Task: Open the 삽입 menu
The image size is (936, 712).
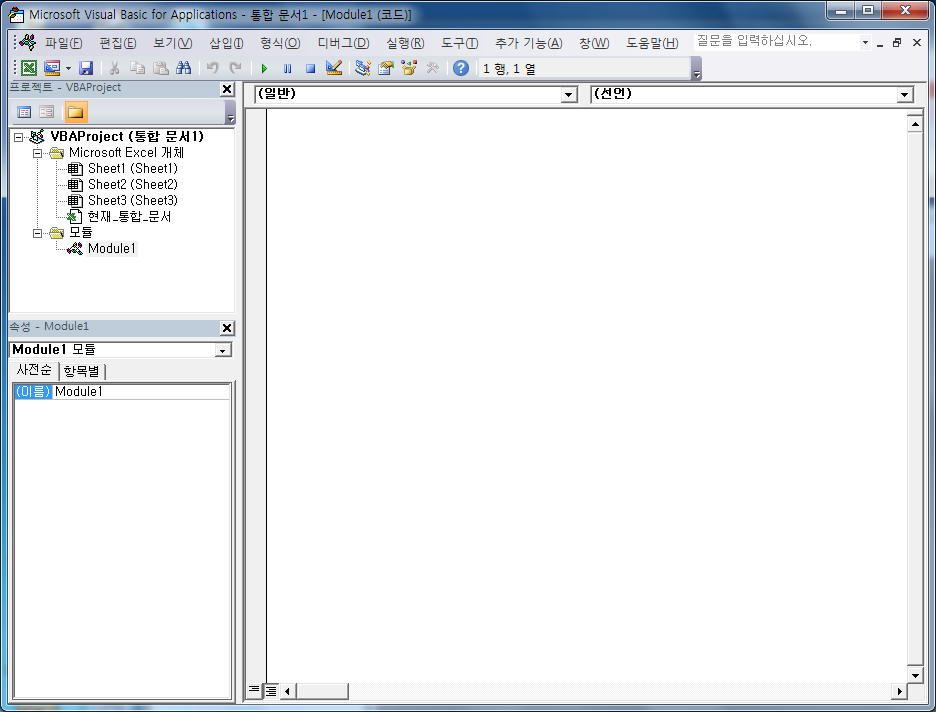Action: tap(226, 43)
